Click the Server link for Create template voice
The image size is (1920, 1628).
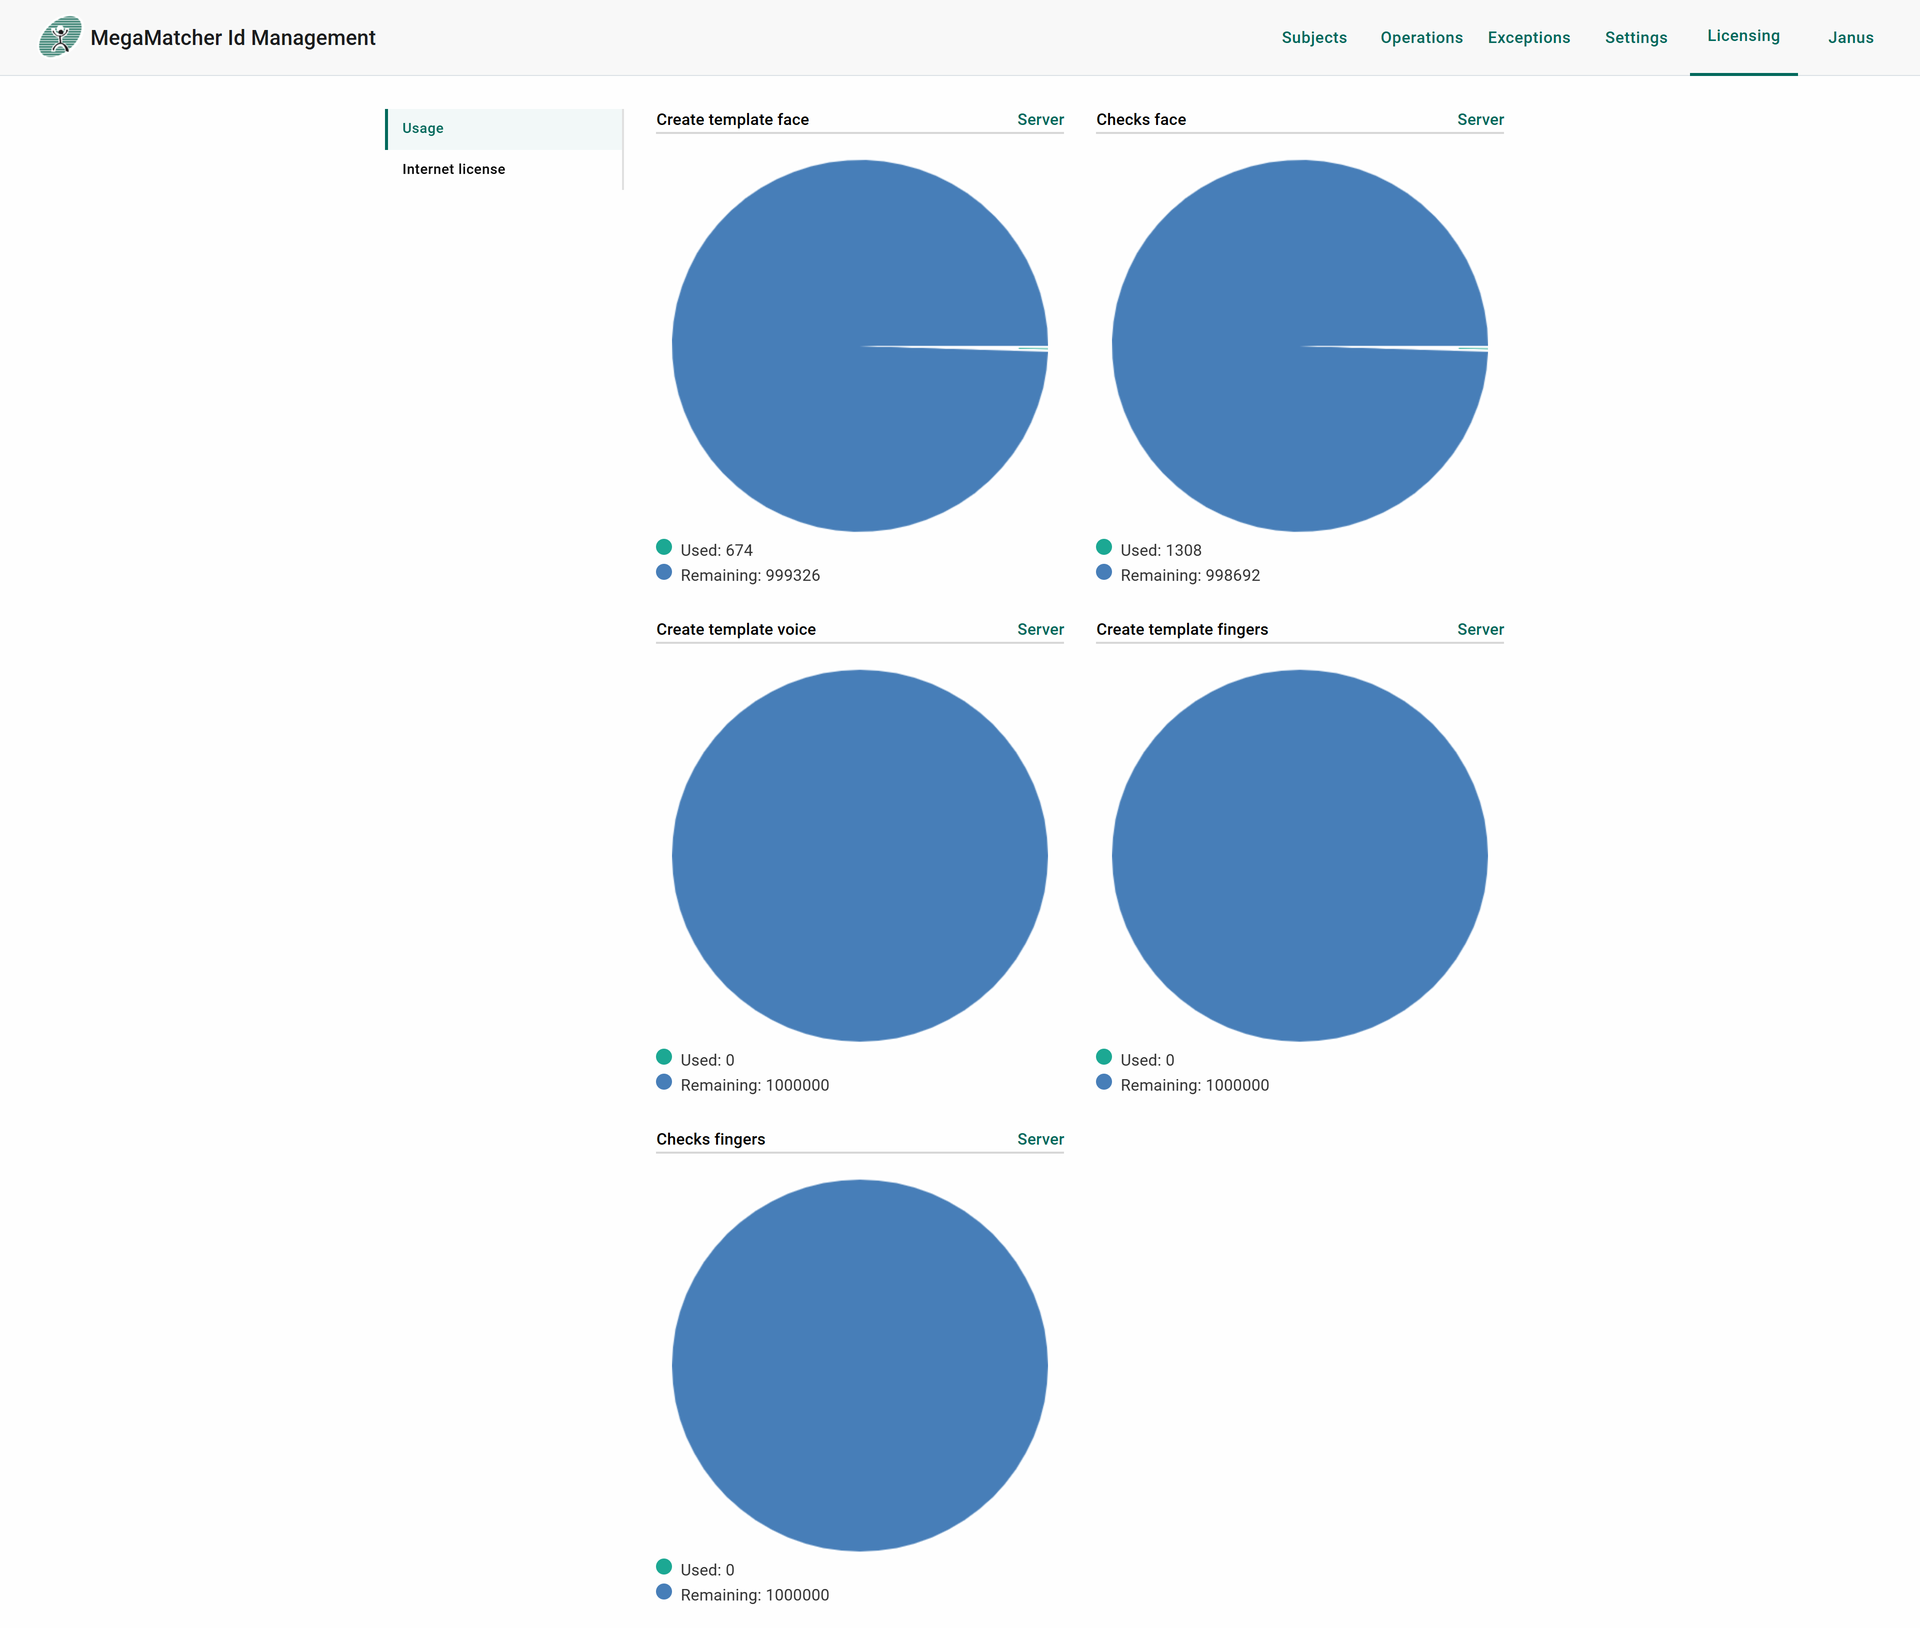[1040, 630]
